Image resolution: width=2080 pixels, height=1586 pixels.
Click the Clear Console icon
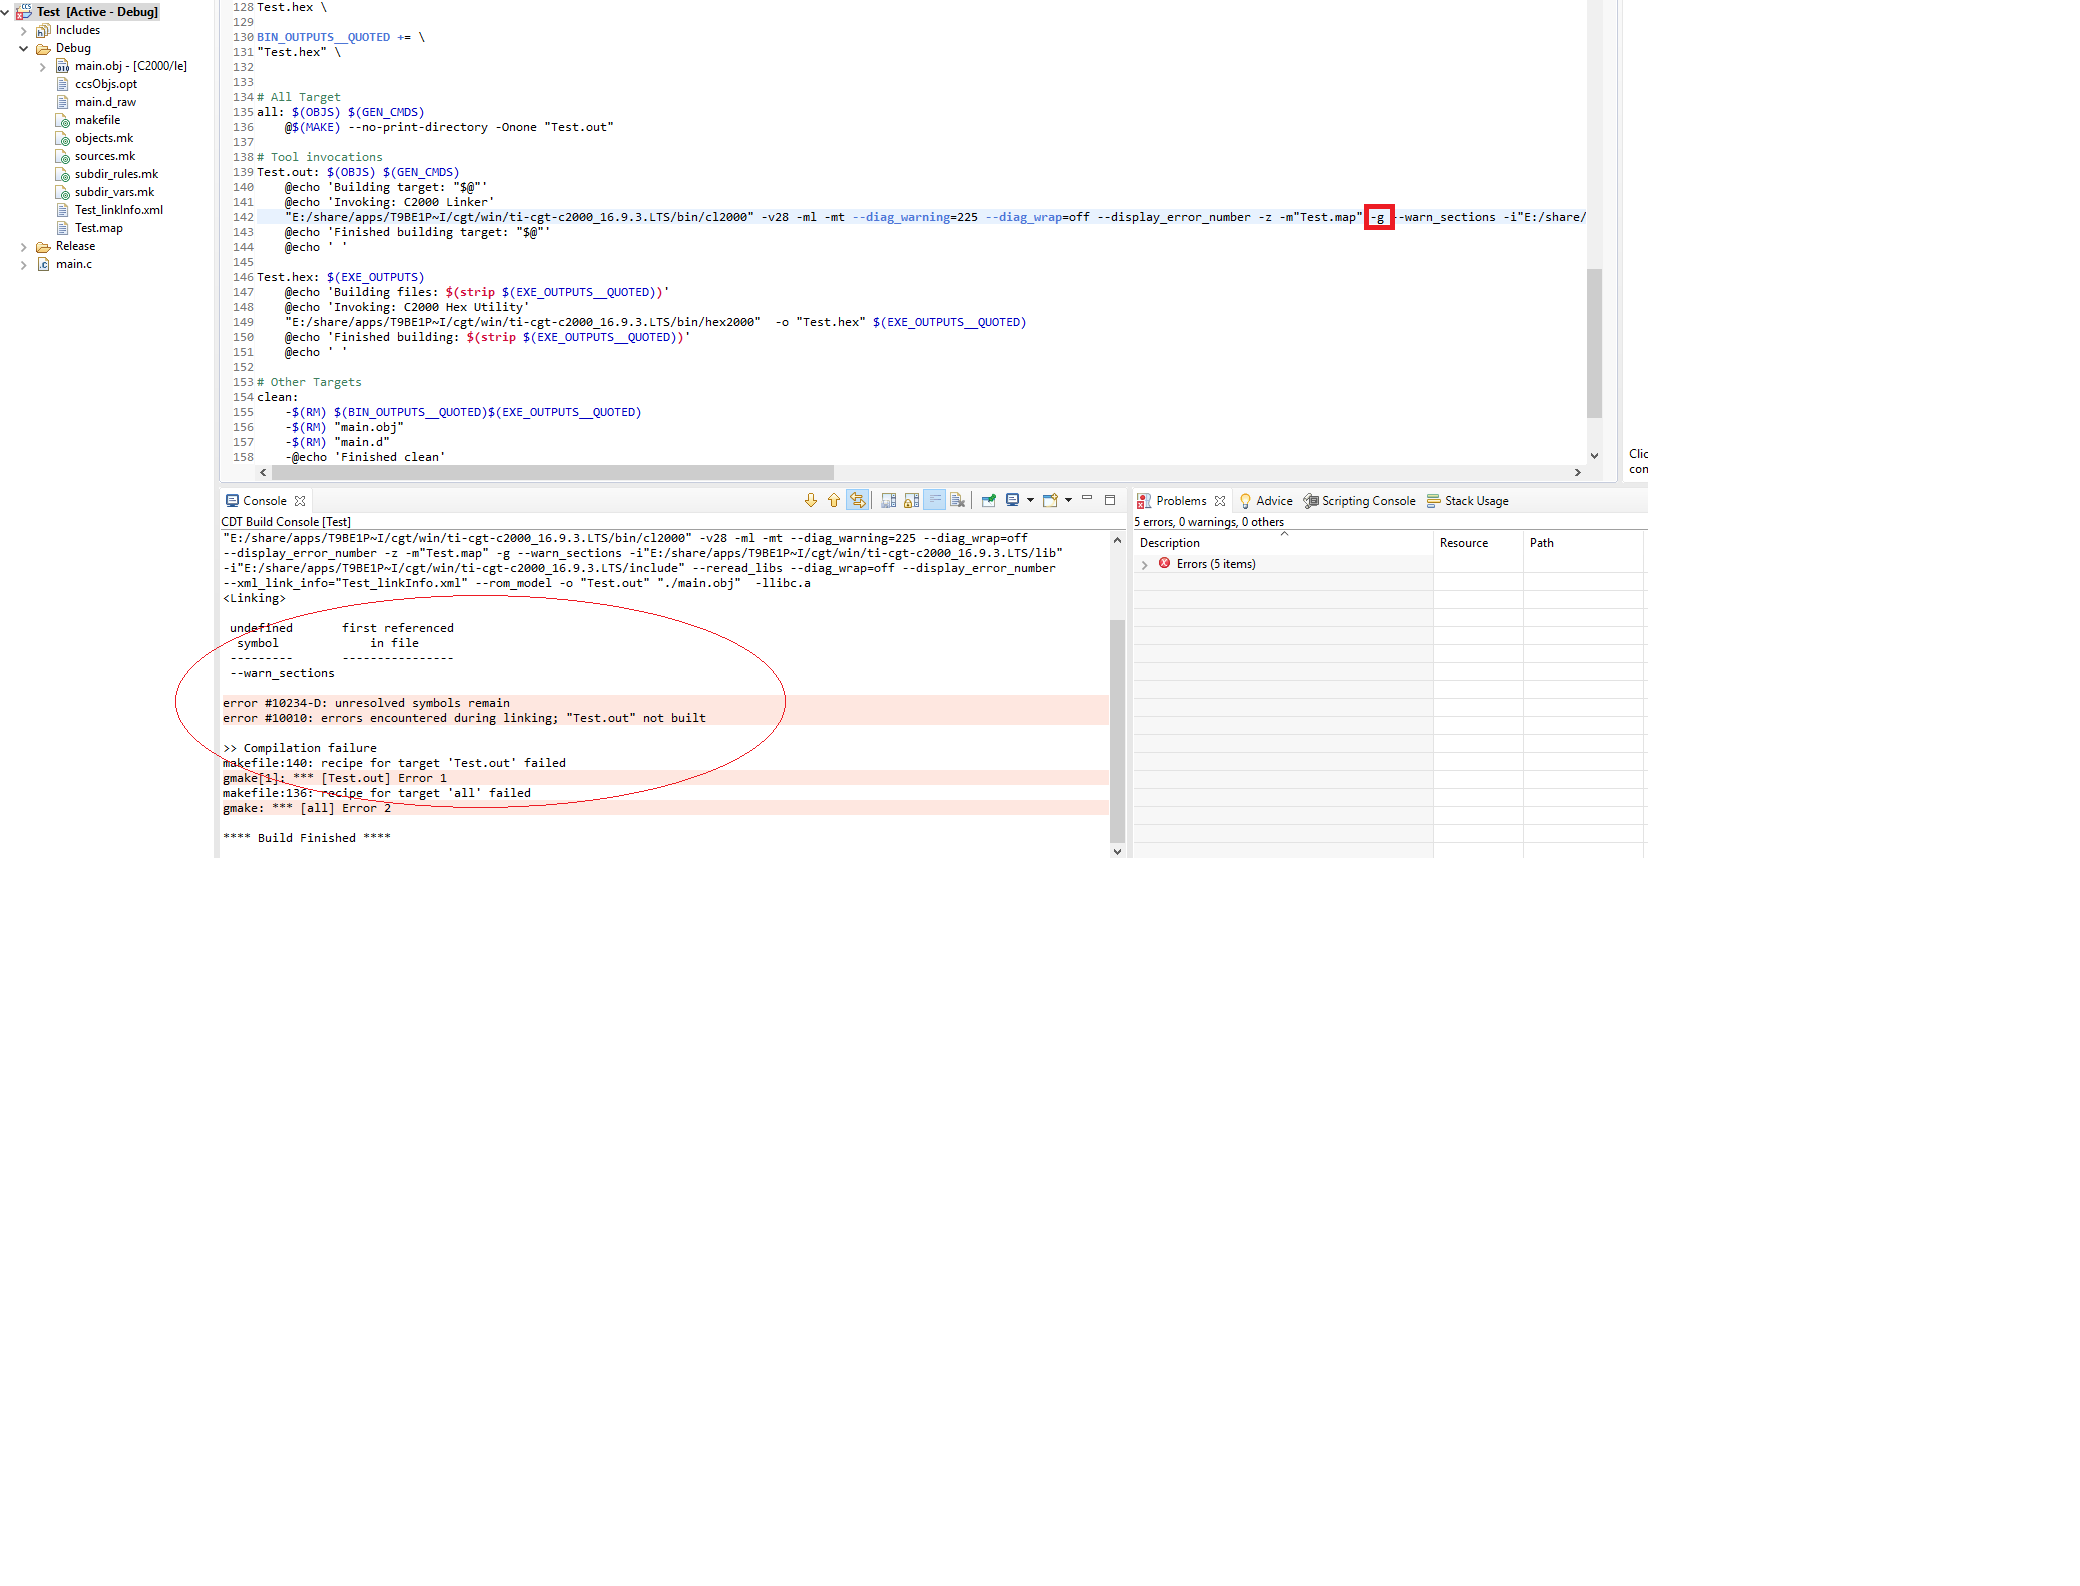point(957,500)
